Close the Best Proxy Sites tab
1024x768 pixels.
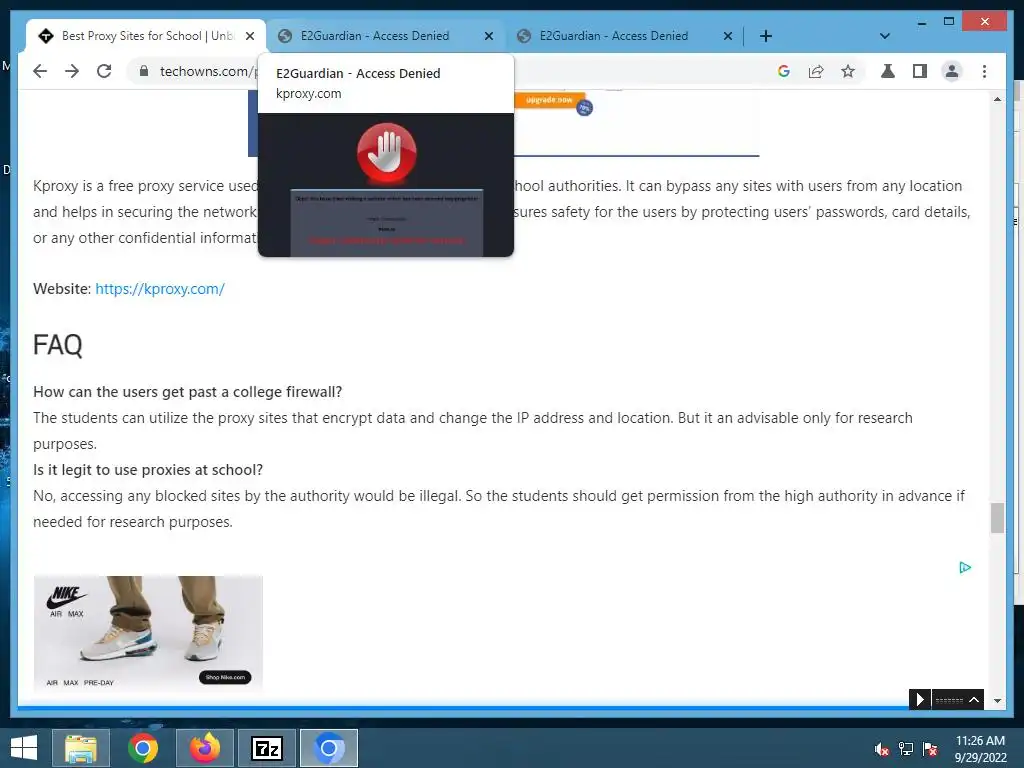249,36
